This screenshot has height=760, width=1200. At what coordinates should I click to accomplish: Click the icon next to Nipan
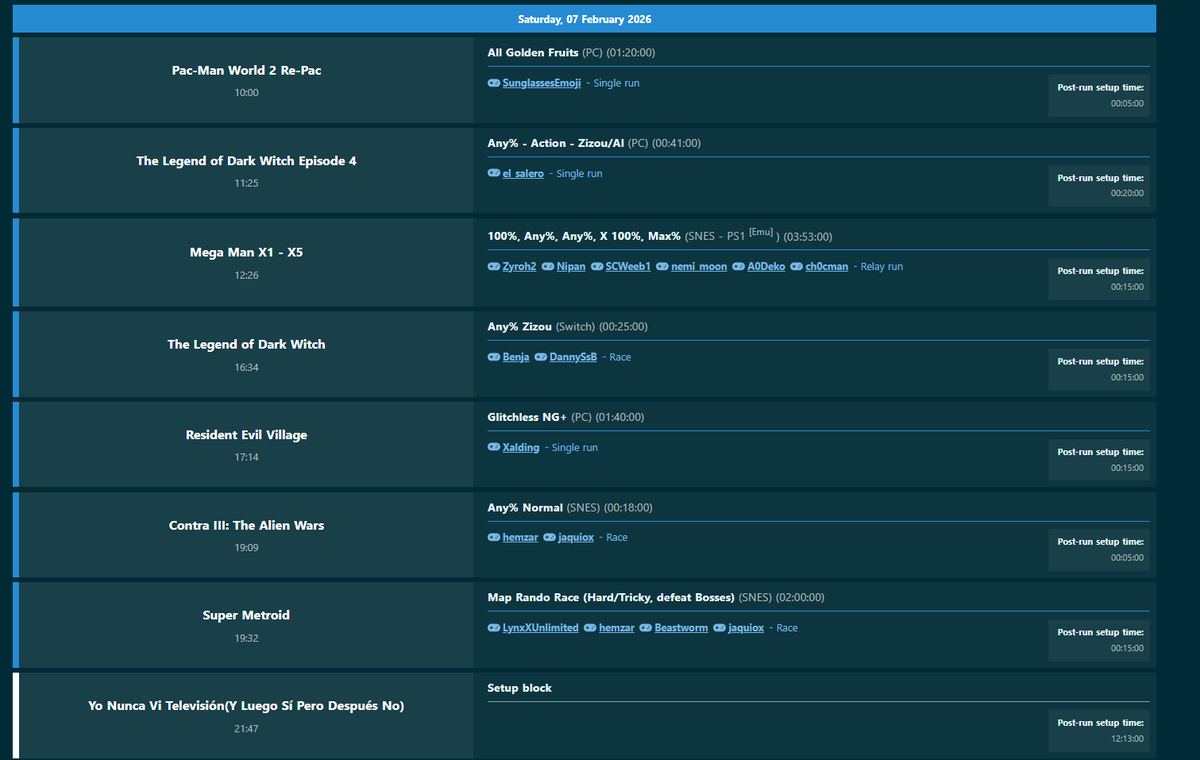[548, 267]
